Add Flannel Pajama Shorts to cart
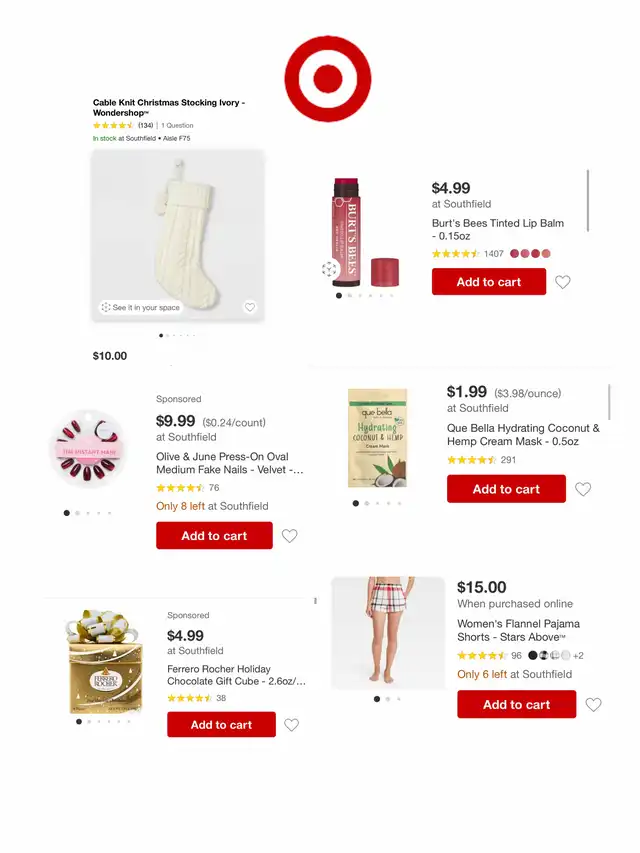 516,704
